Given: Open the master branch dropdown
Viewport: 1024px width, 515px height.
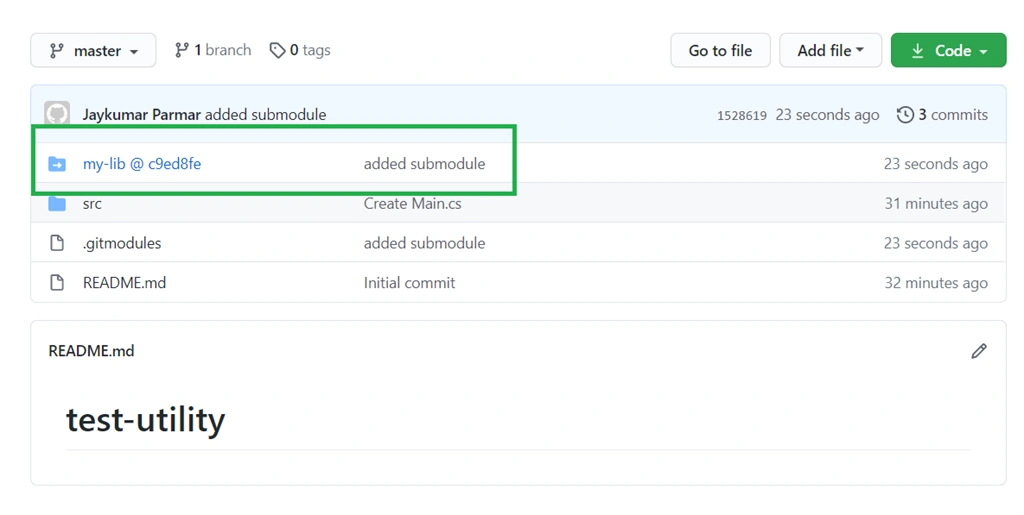Looking at the screenshot, I should (x=93, y=50).
